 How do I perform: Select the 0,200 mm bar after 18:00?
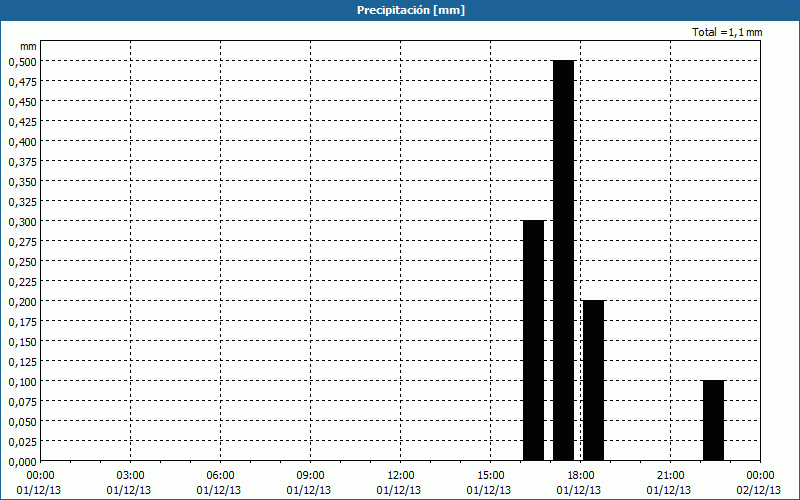coord(593,381)
